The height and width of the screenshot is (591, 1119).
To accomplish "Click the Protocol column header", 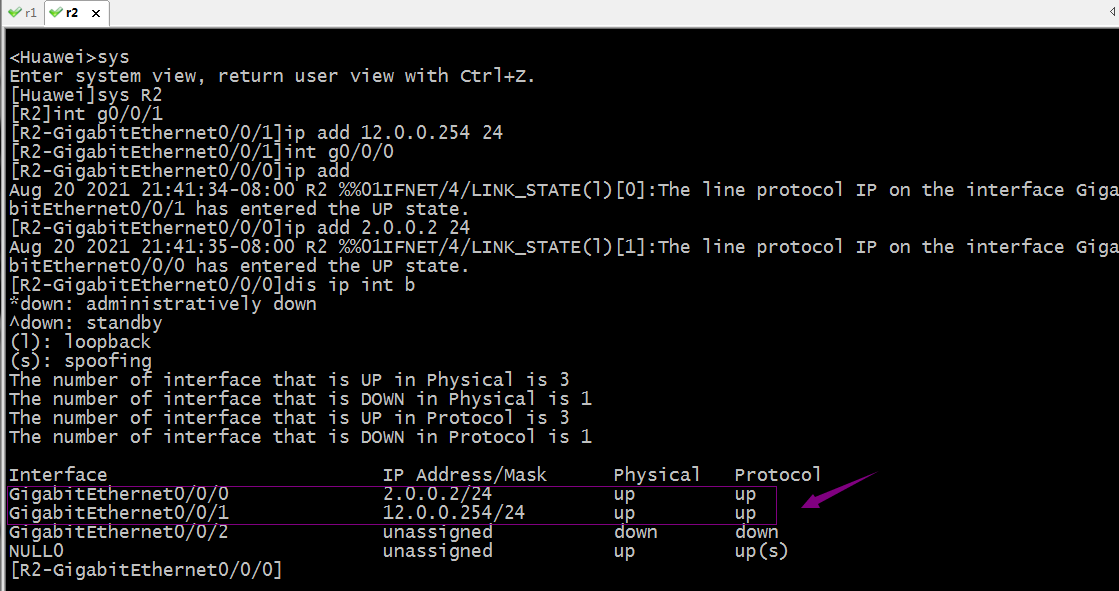I will (x=778, y=475).
